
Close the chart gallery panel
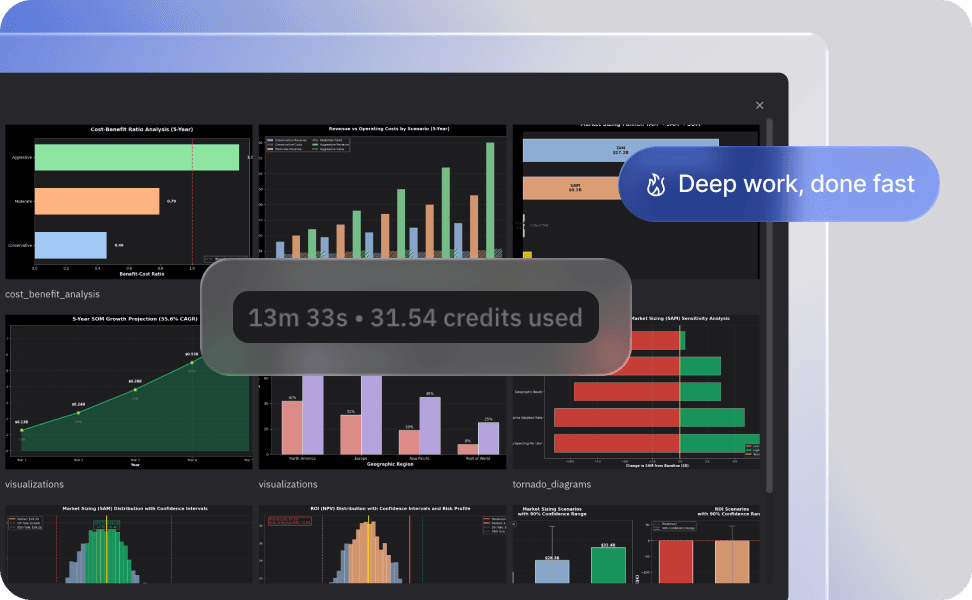(x=759, y=105)
